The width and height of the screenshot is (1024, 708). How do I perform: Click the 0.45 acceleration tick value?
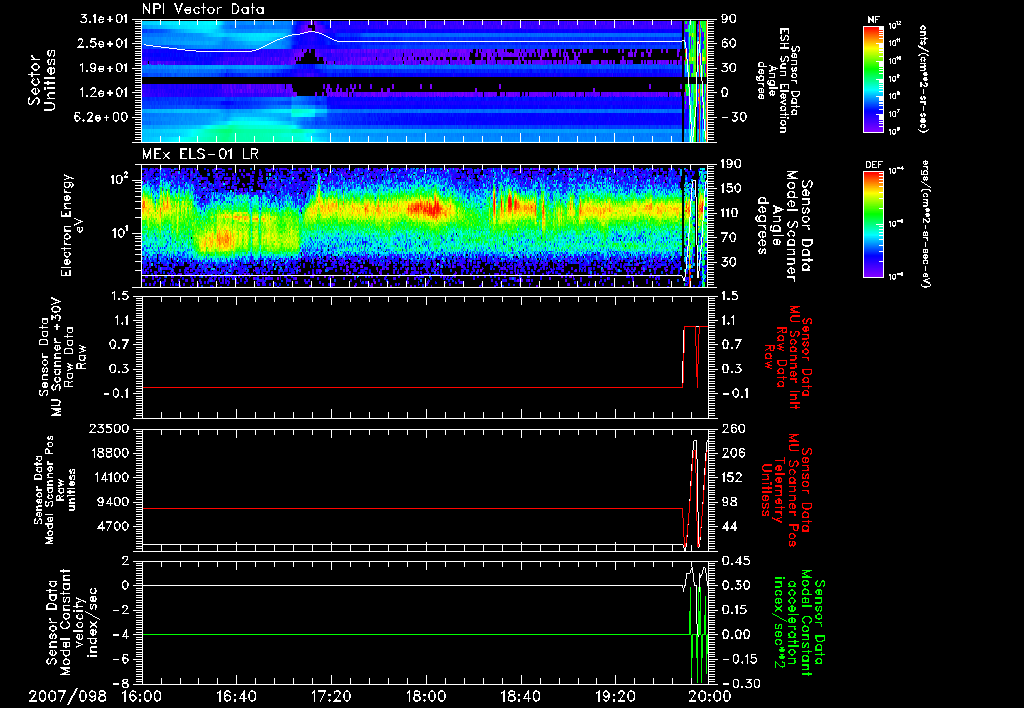coord(736,561)
